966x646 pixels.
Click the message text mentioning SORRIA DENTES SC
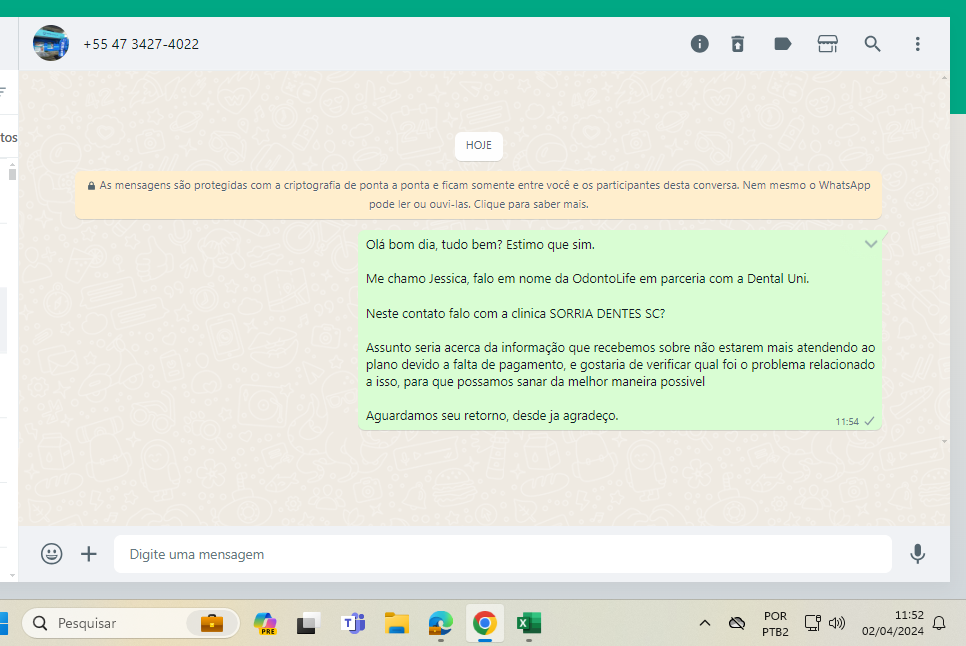(x=516, y=313)
